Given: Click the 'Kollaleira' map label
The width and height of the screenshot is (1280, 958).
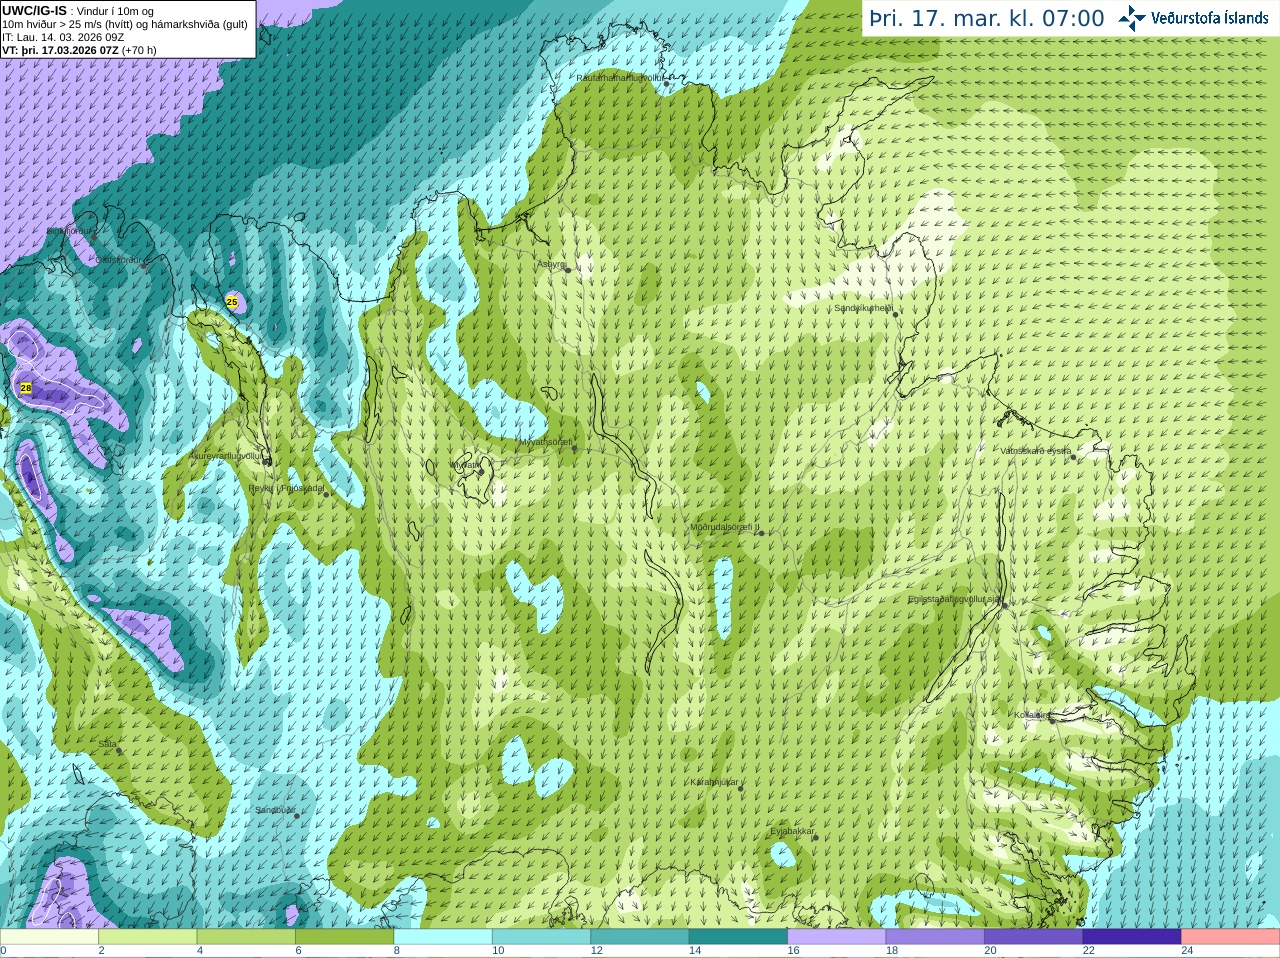Looking at the screenshot, I should tap(1031, 715).
